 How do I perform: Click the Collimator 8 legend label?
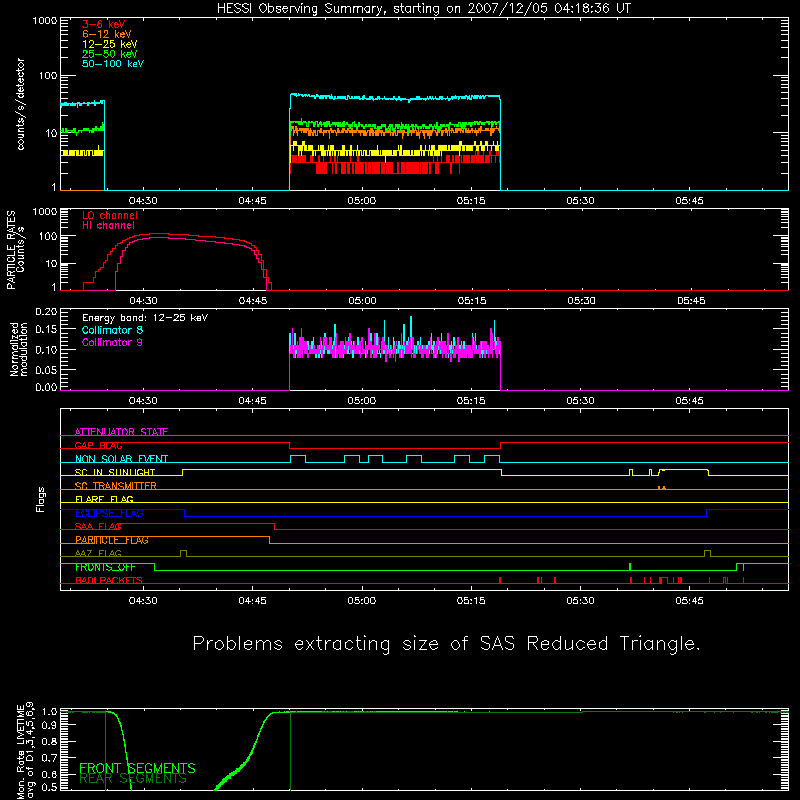point(112,330)
